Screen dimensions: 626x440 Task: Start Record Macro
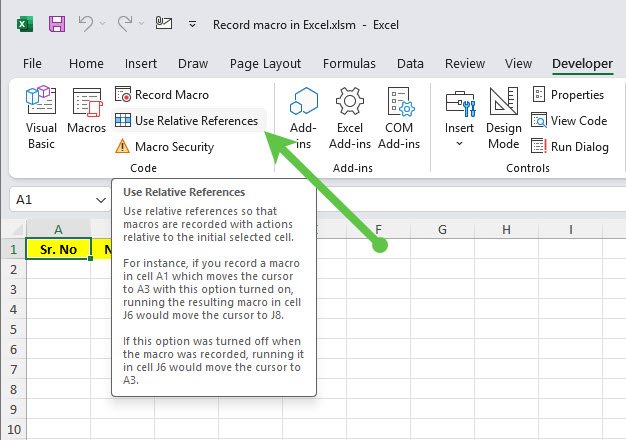point(162,95)
